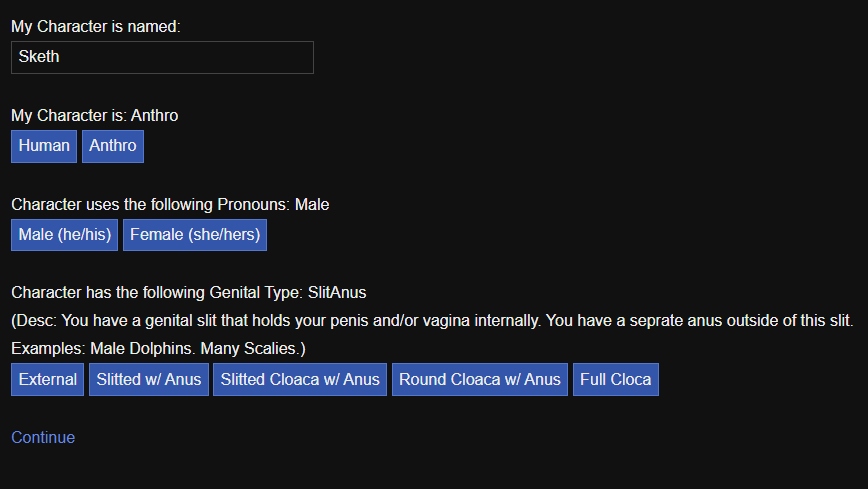Choose the Anthro character type button

[x=113, y=146]
